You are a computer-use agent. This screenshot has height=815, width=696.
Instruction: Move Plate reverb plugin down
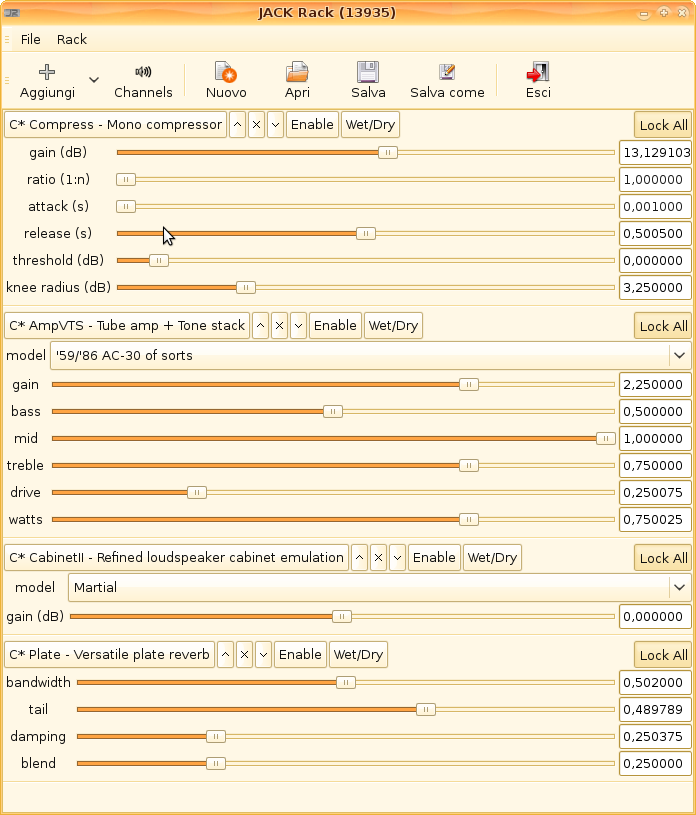(264, 654)
